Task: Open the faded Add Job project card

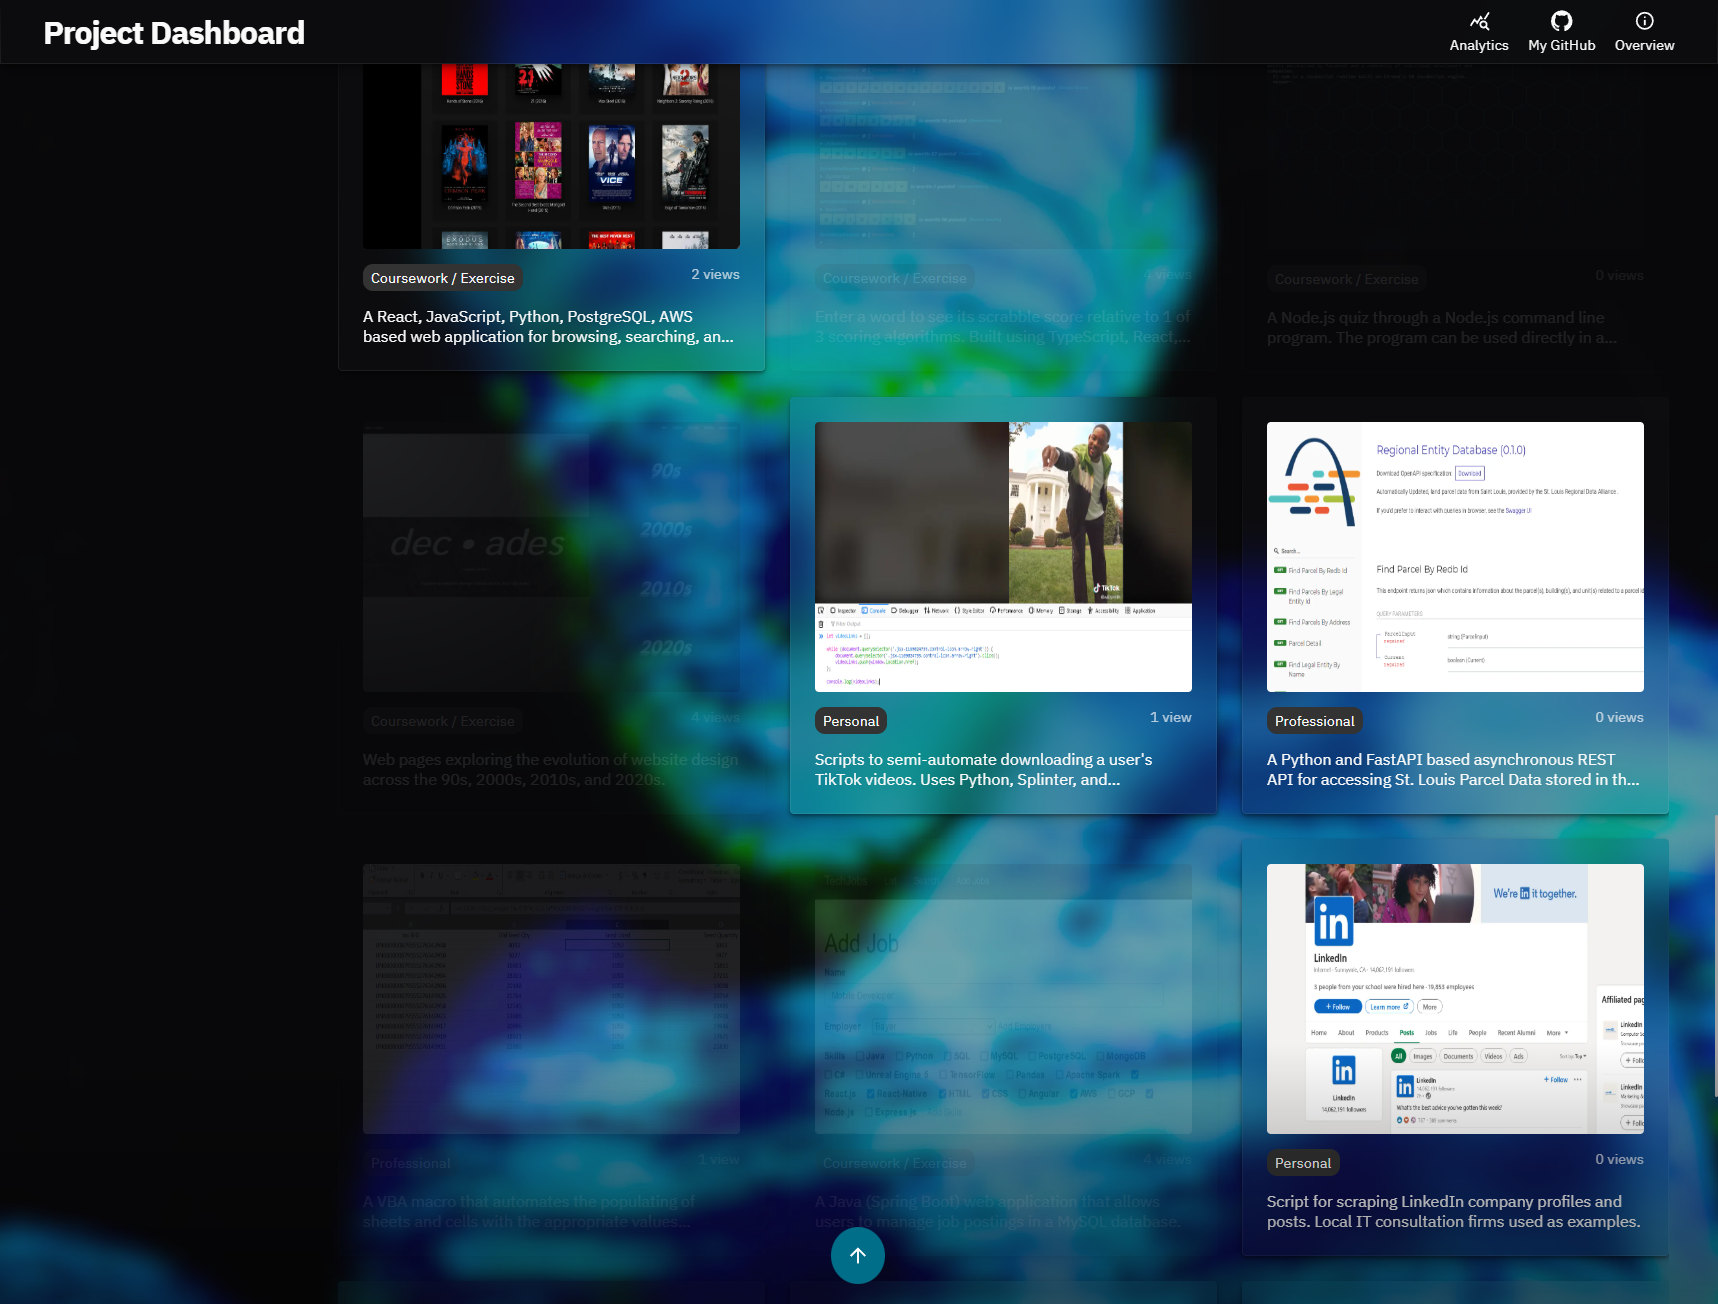Action: point(1003,998)
